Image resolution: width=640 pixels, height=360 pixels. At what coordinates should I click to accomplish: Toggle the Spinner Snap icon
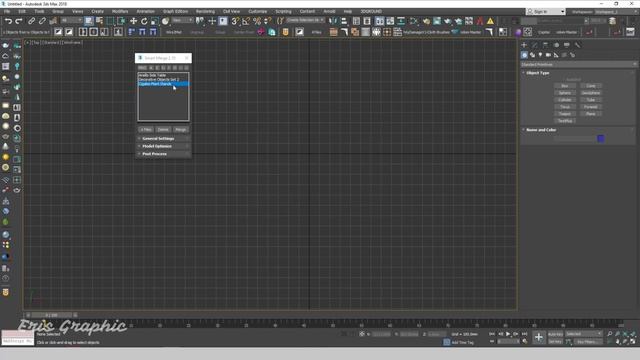click(x=267, y=21)
